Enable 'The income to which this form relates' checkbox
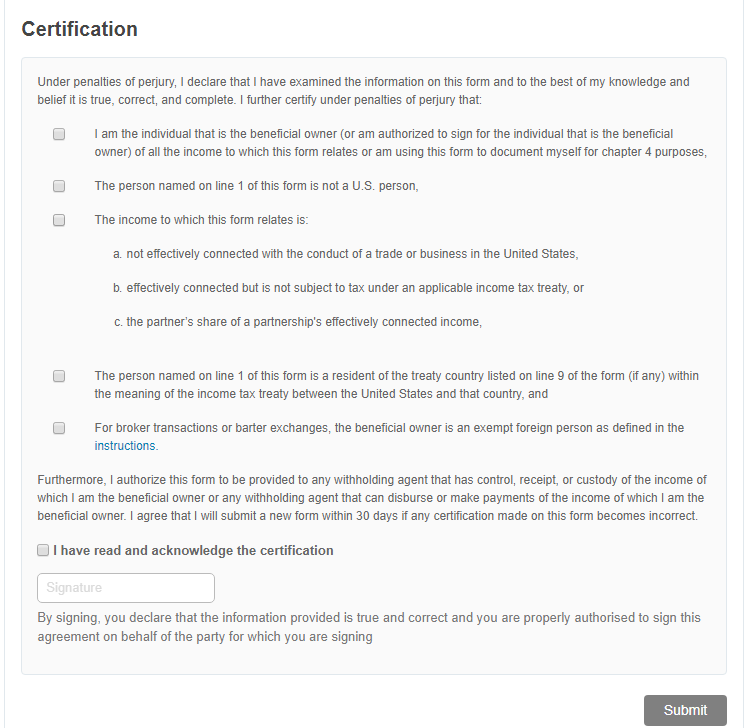The image size is (752, 728). pyautogui.click(x=59, y=220)
